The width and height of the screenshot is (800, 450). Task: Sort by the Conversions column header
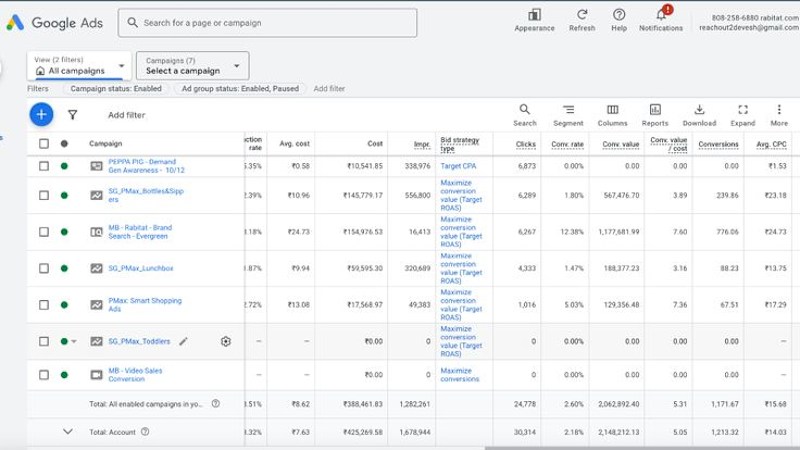(718, 144)
